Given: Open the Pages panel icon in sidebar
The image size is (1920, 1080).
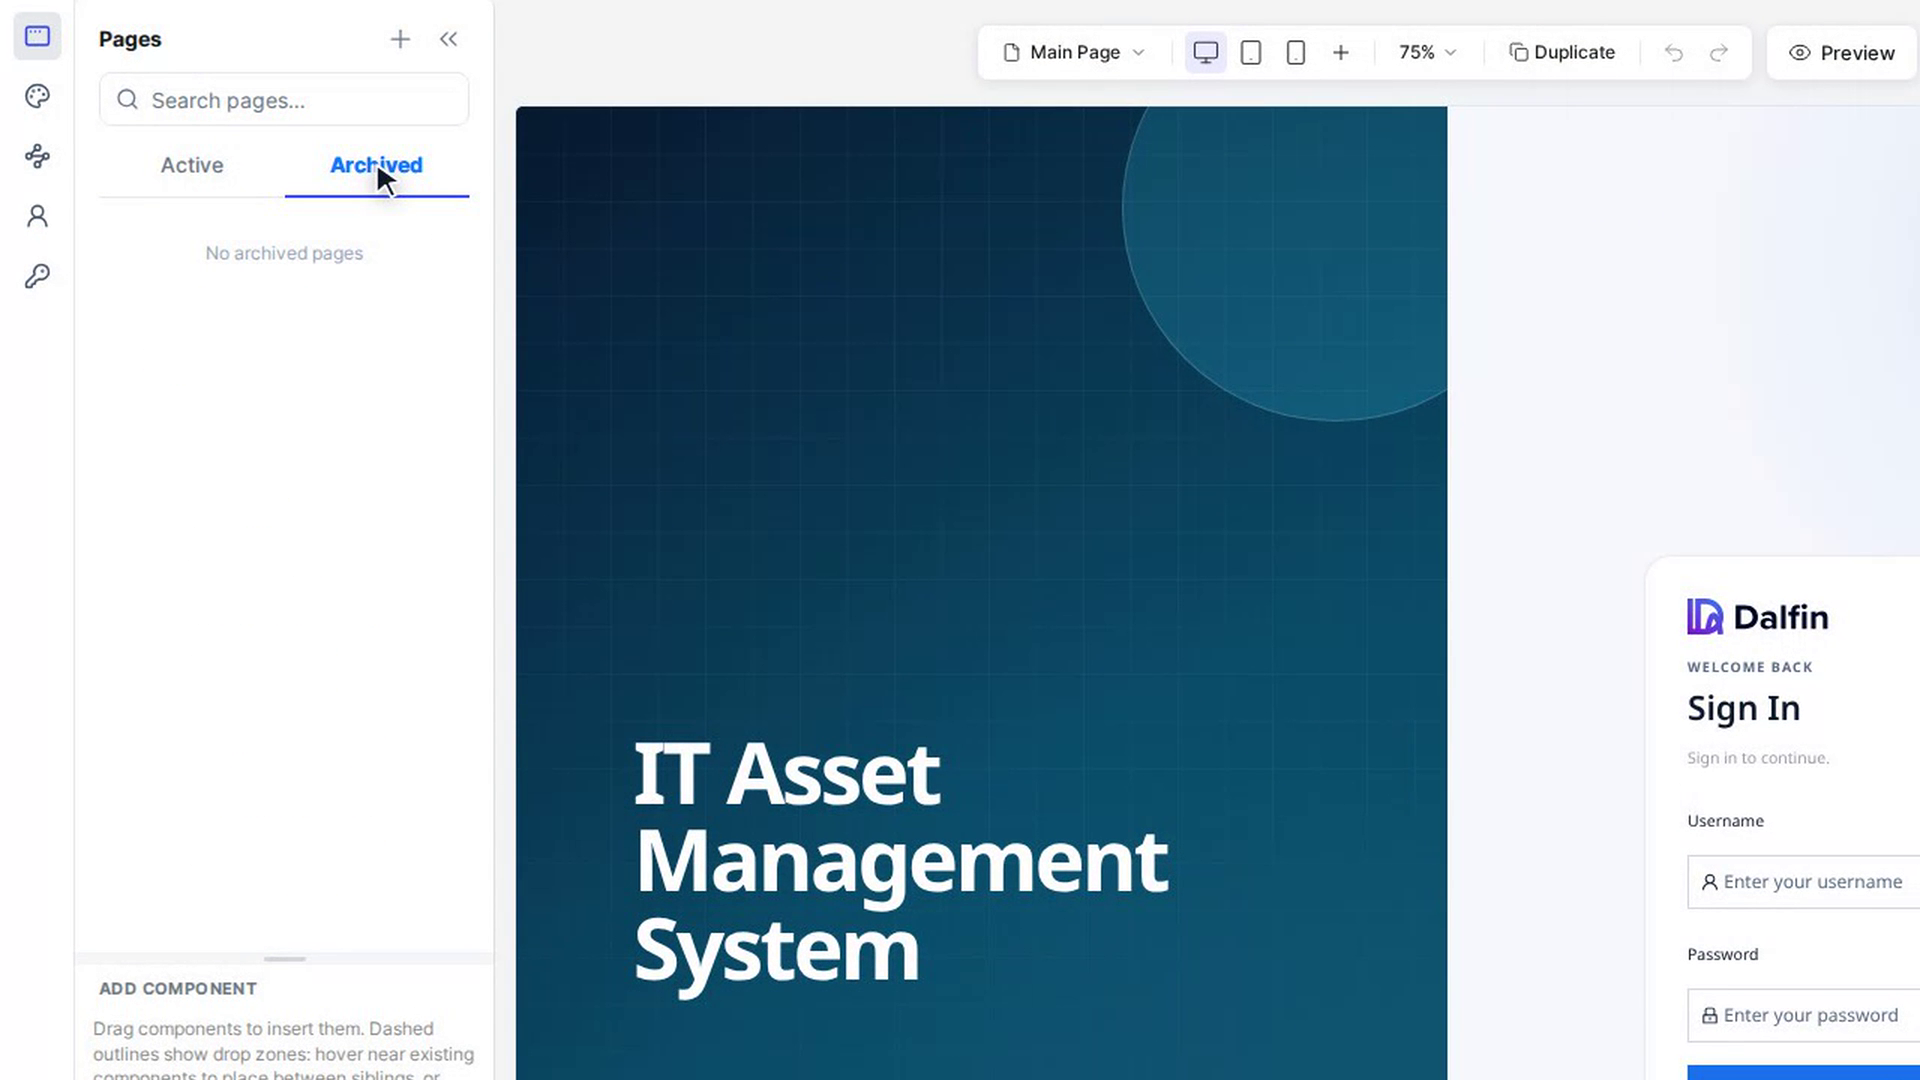Looking at the screenshot, I should coord(37,36).
